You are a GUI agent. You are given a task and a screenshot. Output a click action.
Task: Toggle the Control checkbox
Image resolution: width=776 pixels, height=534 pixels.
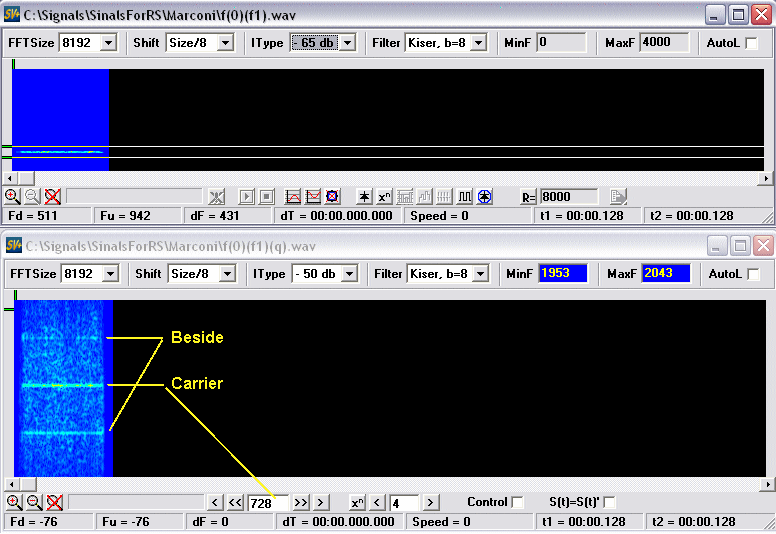[517, 502]
